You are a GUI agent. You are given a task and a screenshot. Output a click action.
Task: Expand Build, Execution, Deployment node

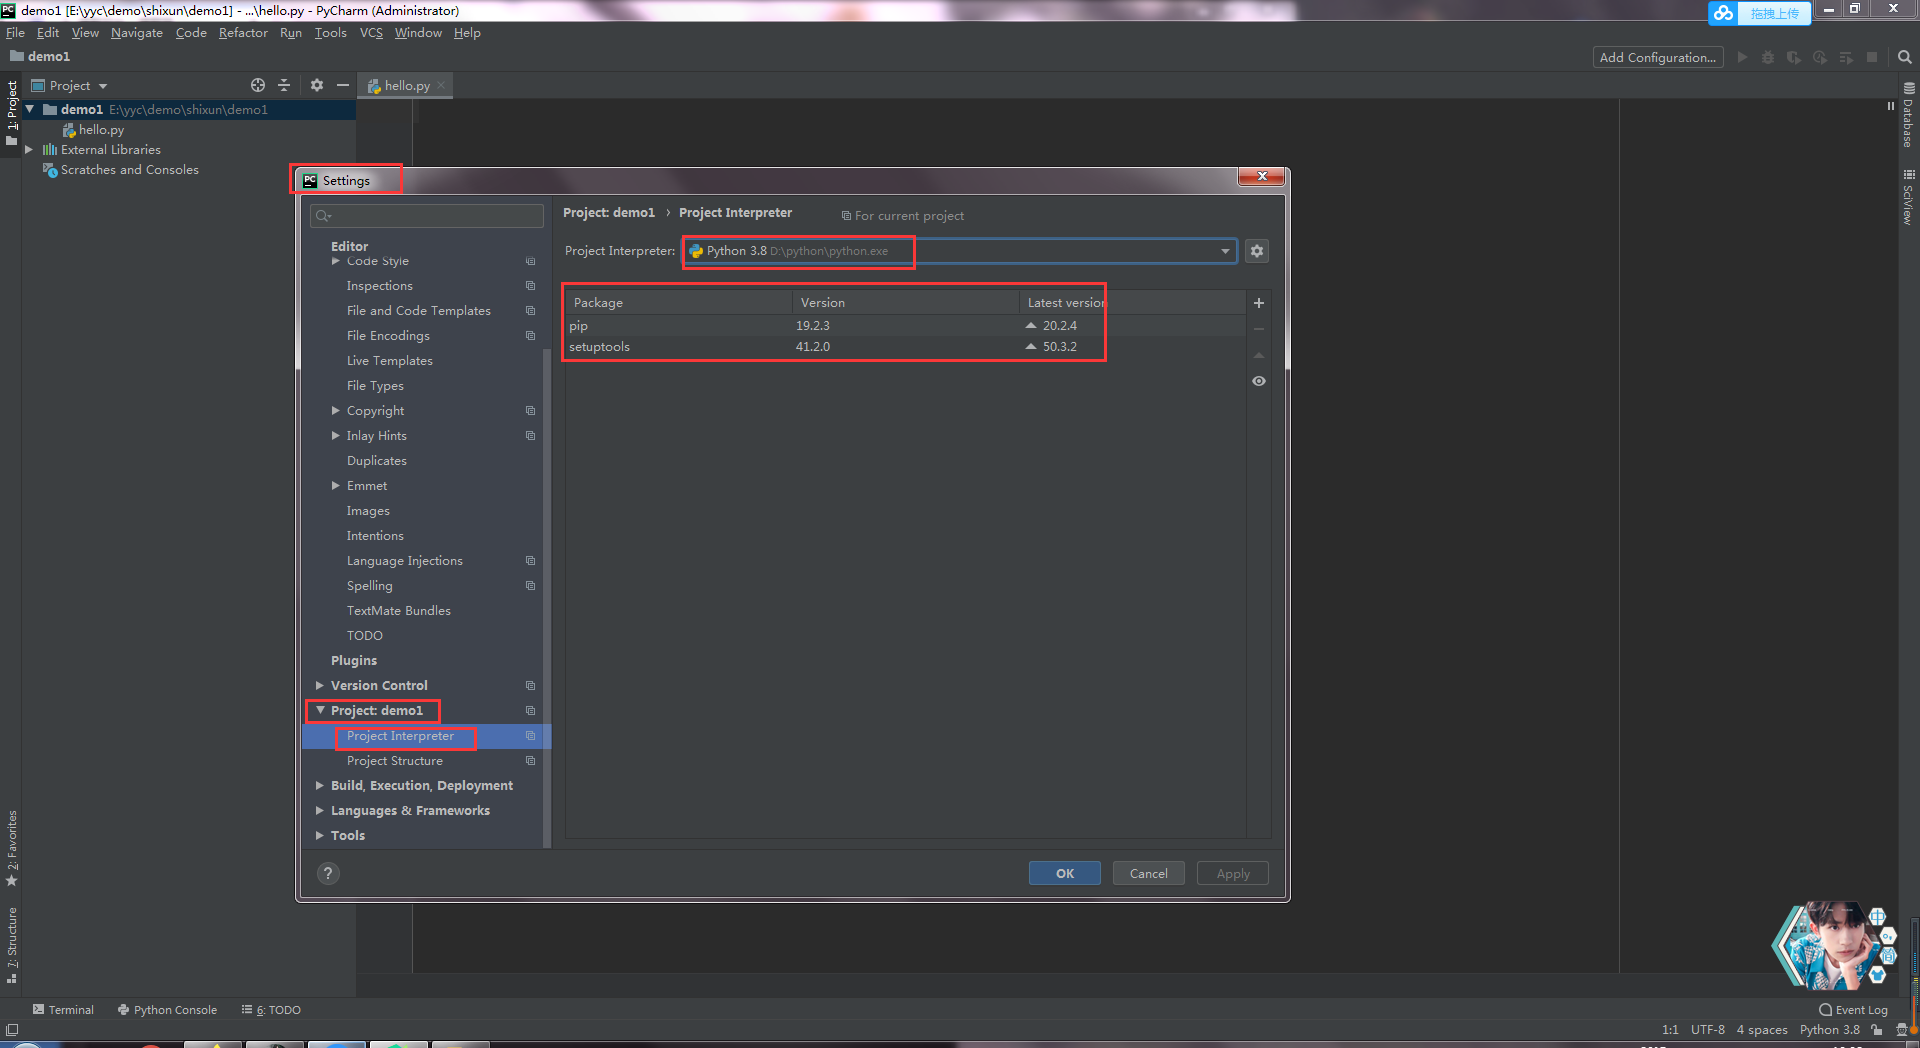point(320,785)
